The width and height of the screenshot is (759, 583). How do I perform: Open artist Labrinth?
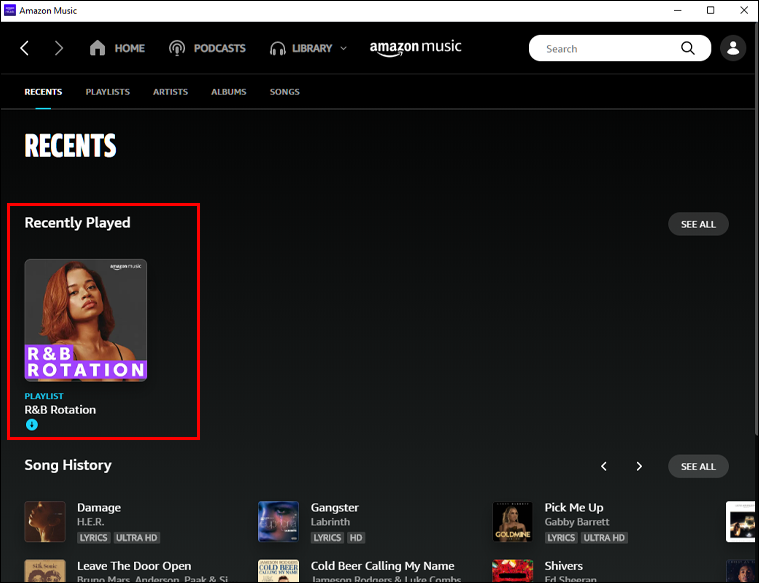click(x=330, y=522)
